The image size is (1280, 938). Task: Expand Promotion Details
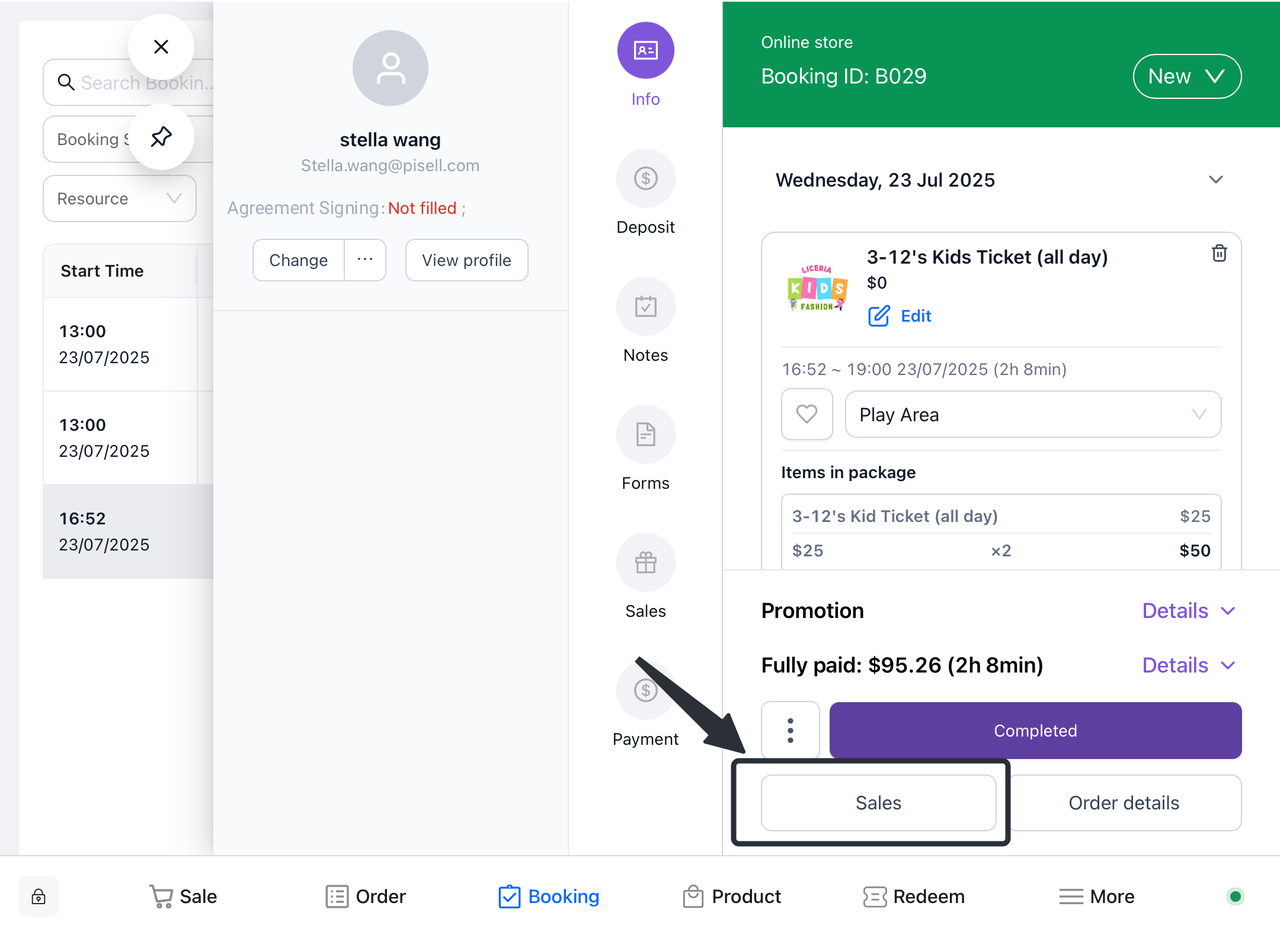pos(1188,611)
